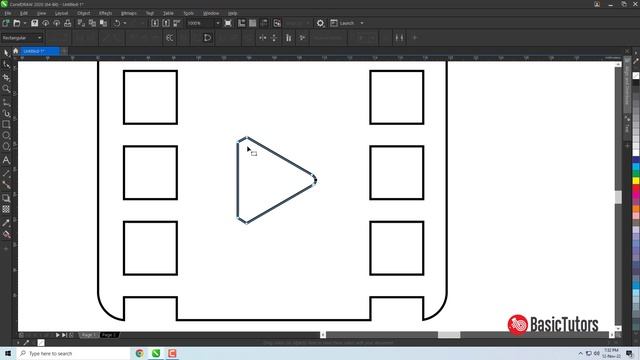Select the Zoom tool
Screen dimensions: 640x360
point(6,89)
